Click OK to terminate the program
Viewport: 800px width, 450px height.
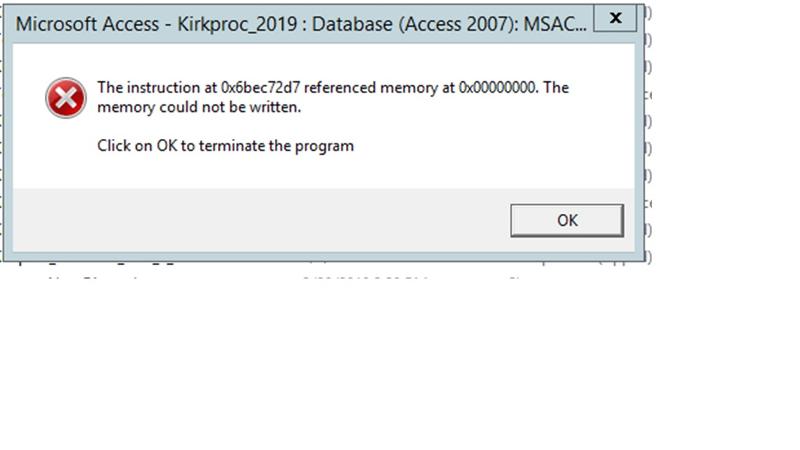567,220
